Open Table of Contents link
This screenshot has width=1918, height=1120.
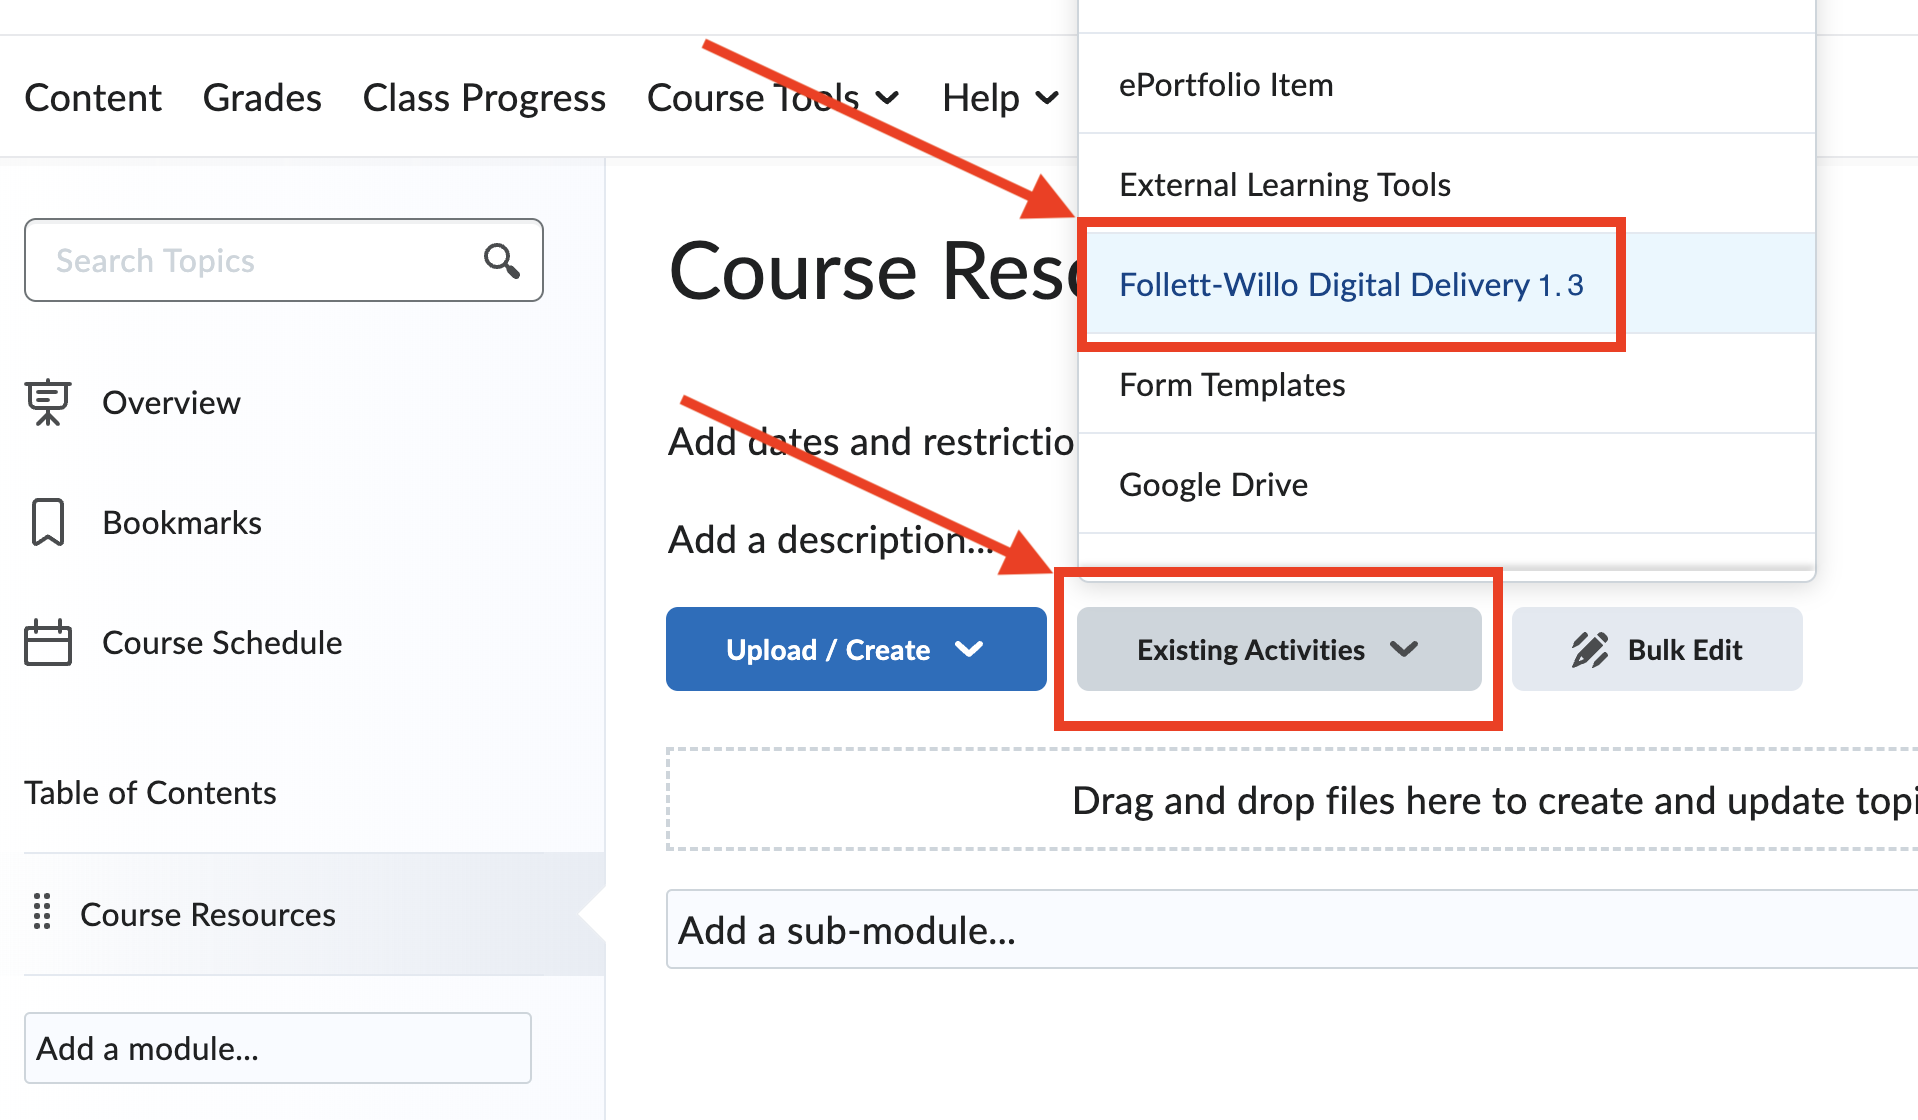coord(150,792)
